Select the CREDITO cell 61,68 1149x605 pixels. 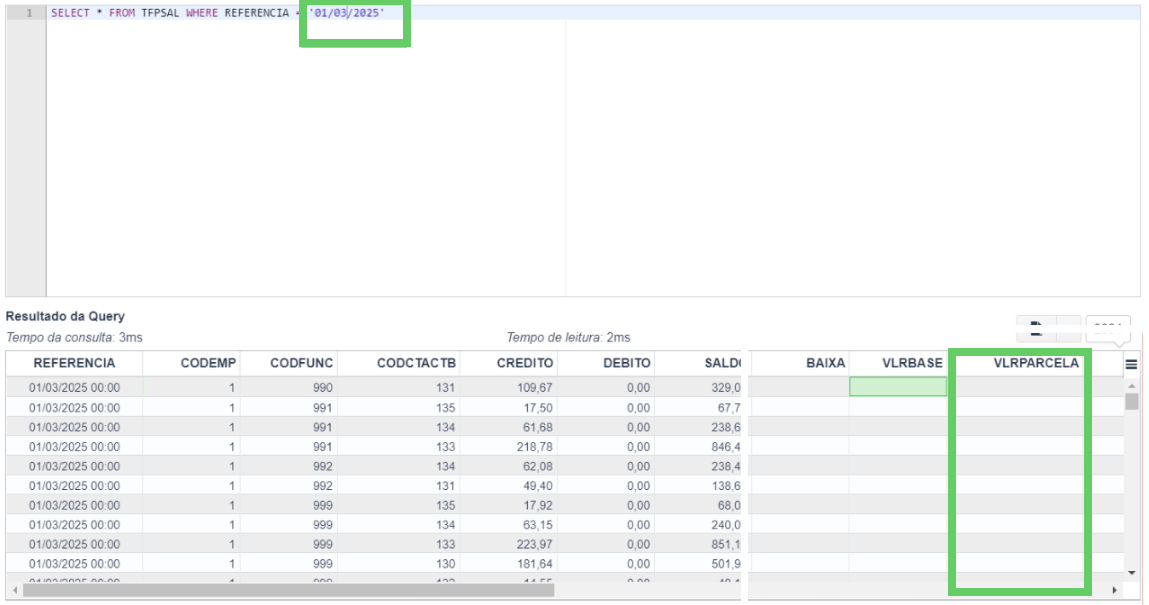(509, 427)
